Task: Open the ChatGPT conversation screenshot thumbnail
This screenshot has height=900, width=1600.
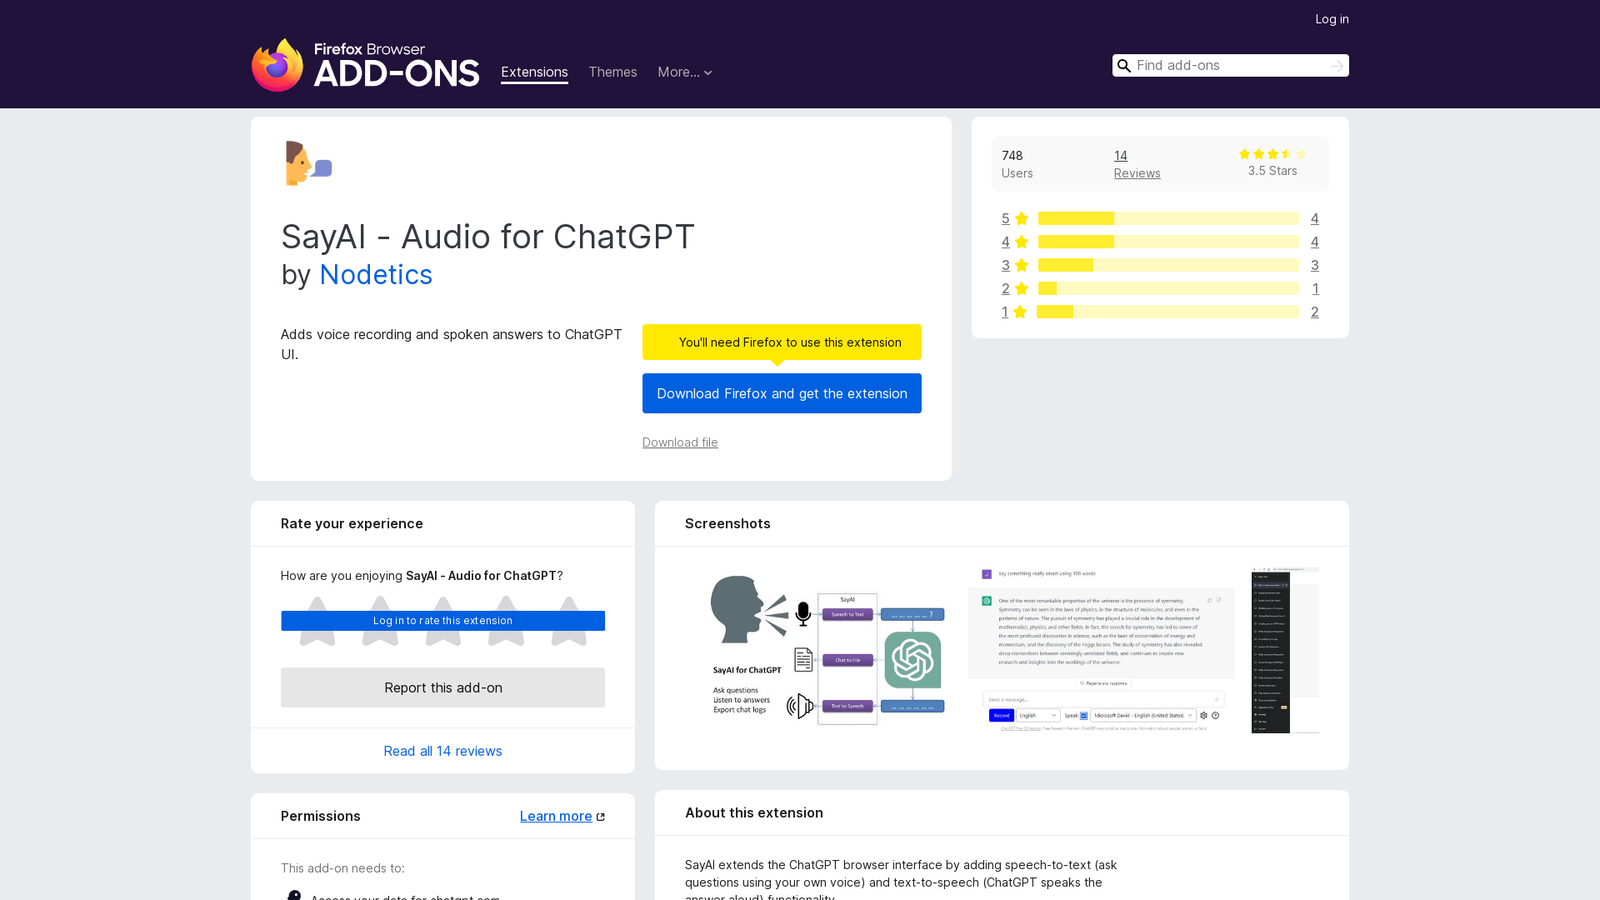Action: pos(1101,650)
